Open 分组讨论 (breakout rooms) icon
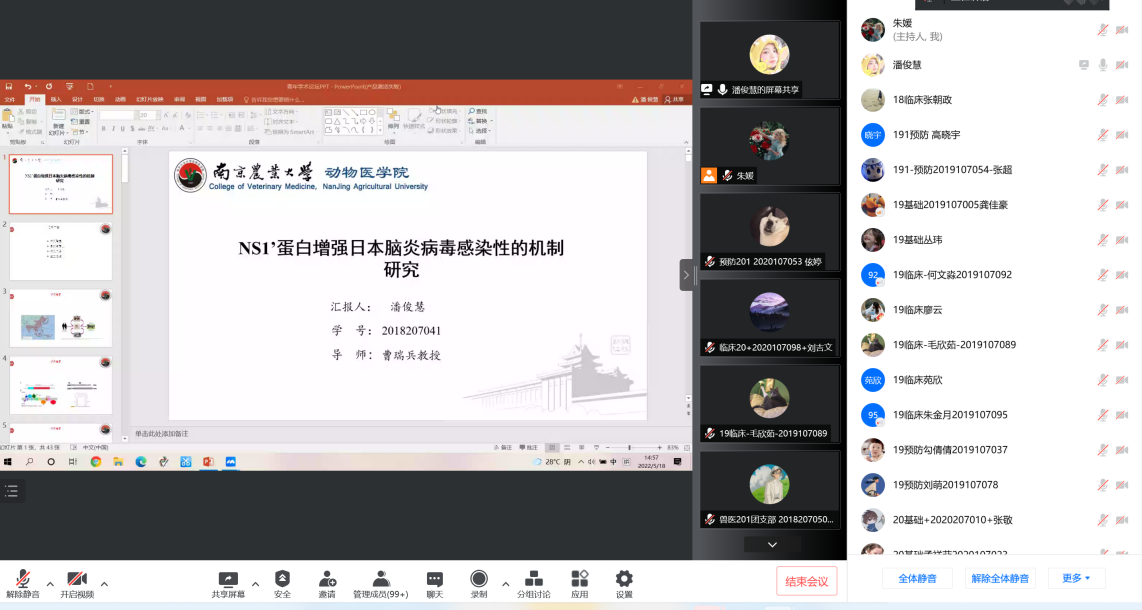 [534, 583]
